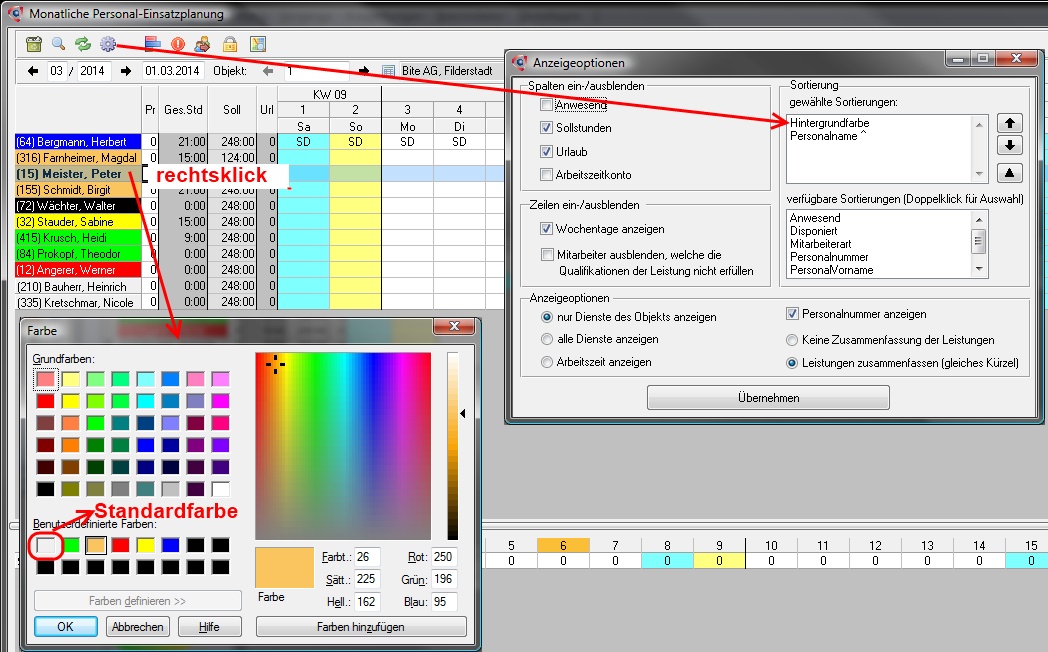Click the Rot value field
The width and height of the screenshot is (1048, 652).
442,556
